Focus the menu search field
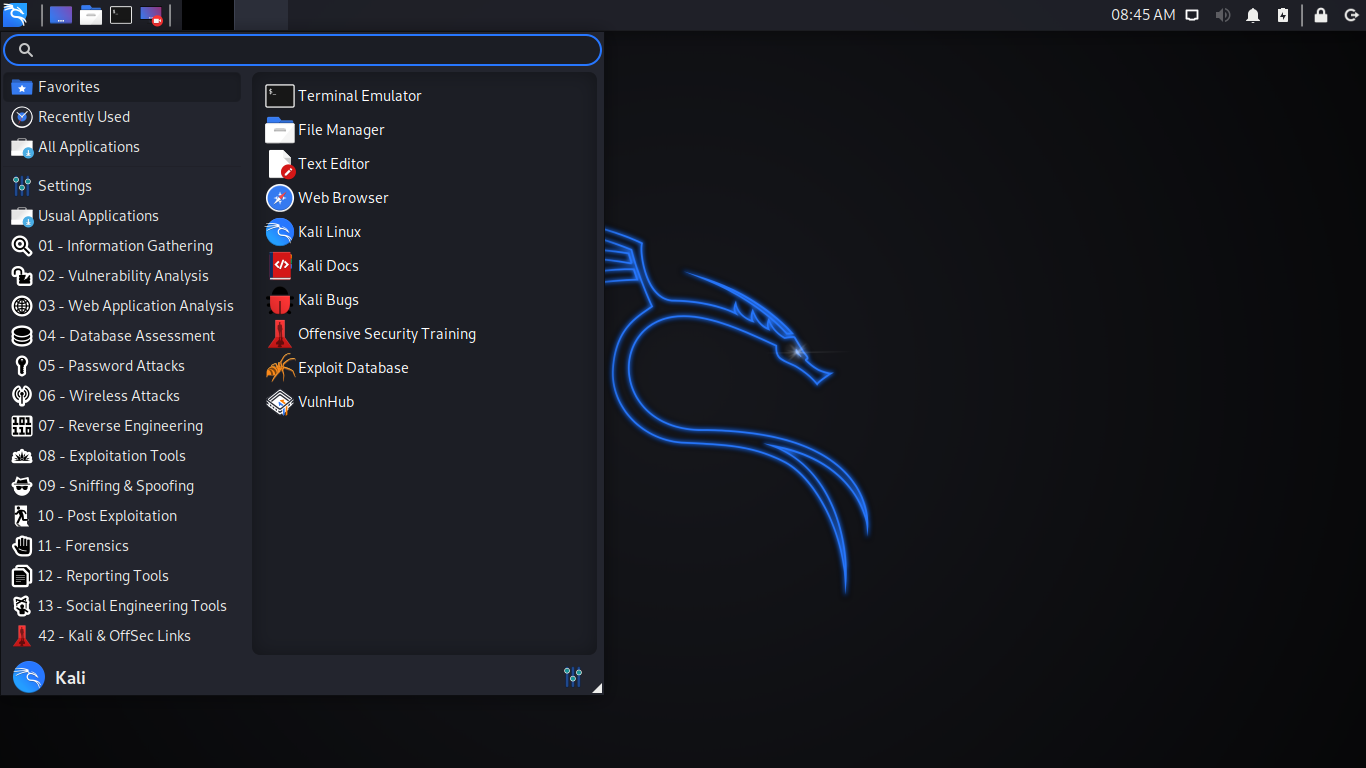Screen dimensions: 1366x768 tap(302, 50)
